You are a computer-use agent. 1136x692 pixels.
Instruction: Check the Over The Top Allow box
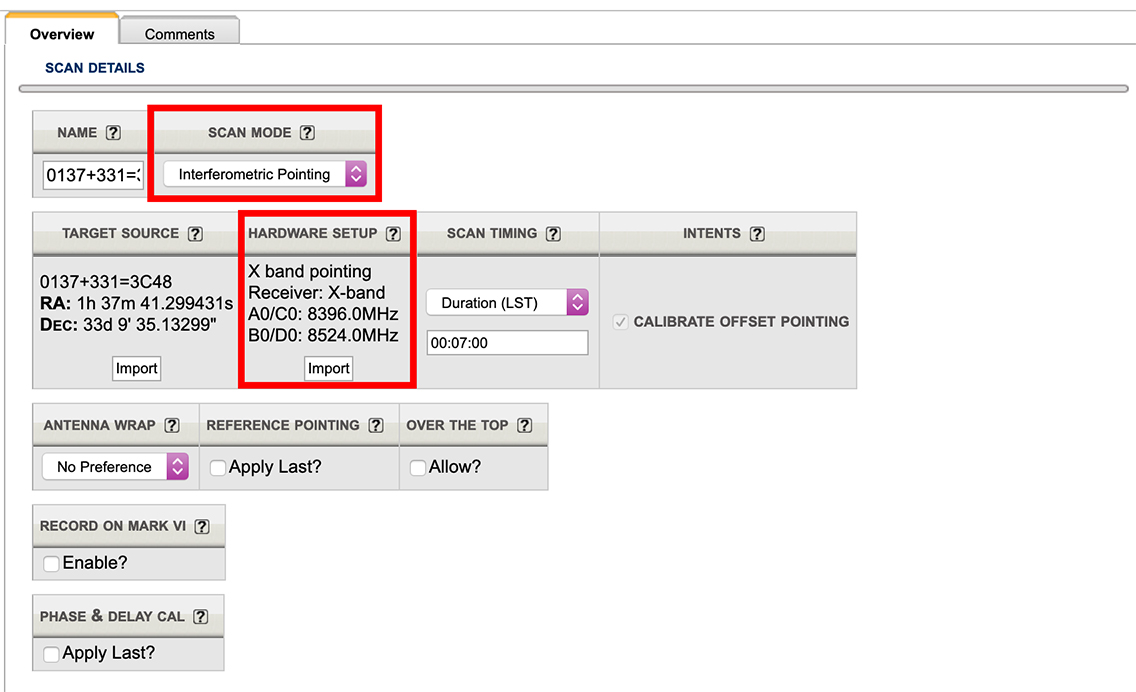[418, 468]
